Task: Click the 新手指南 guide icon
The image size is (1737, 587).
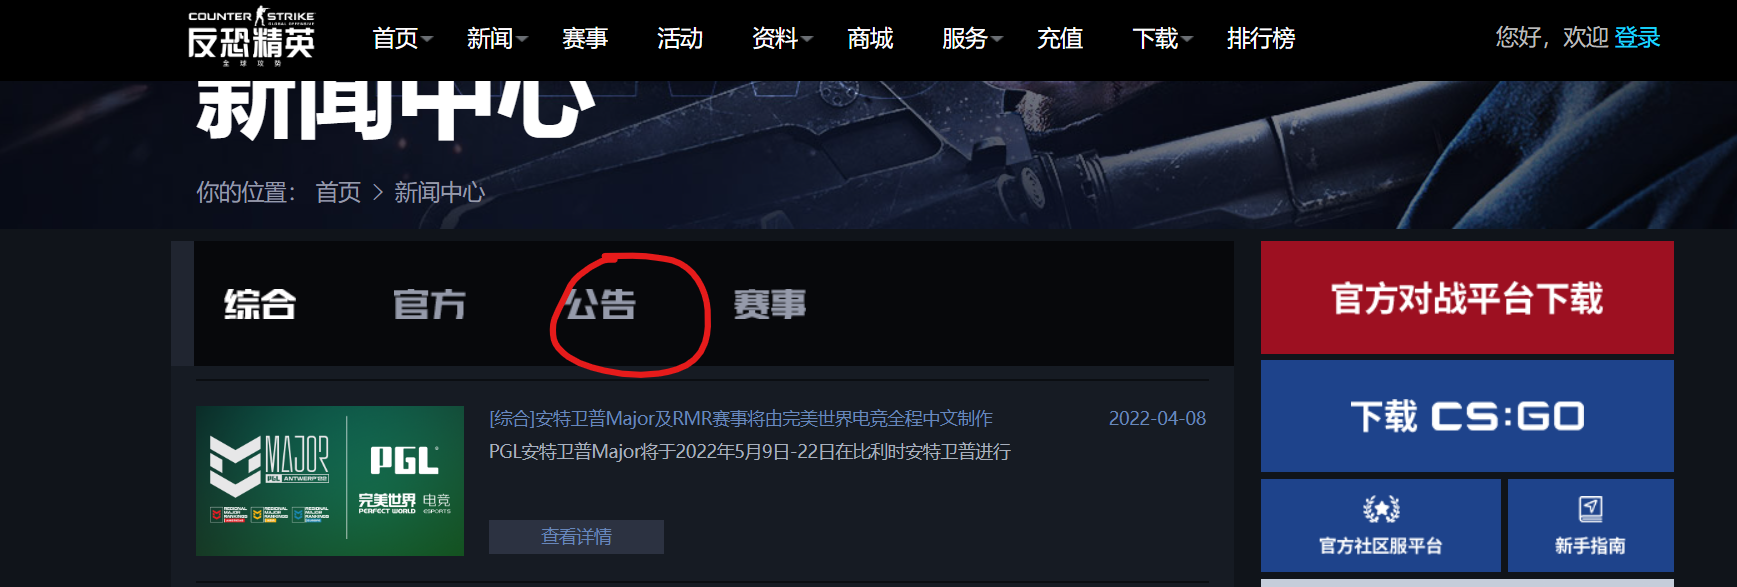Action: point(1590,509)
